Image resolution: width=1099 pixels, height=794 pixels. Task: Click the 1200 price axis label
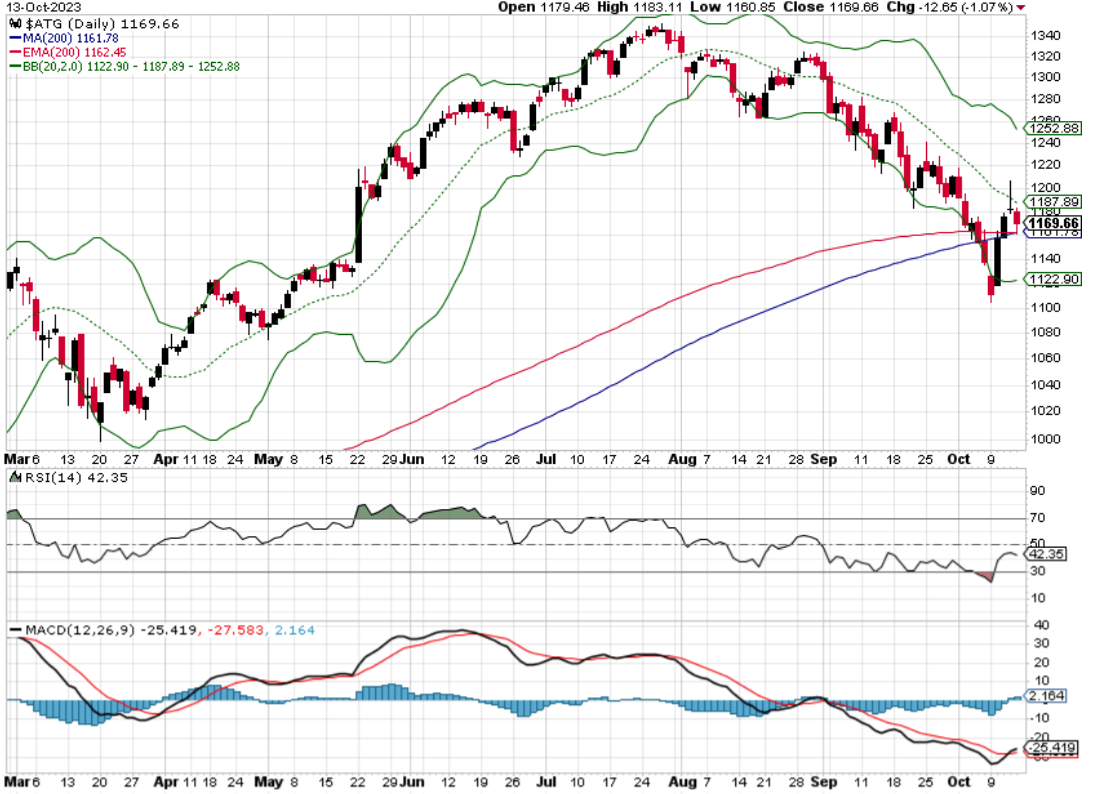pyautogui.click(x=1045, y=188)
